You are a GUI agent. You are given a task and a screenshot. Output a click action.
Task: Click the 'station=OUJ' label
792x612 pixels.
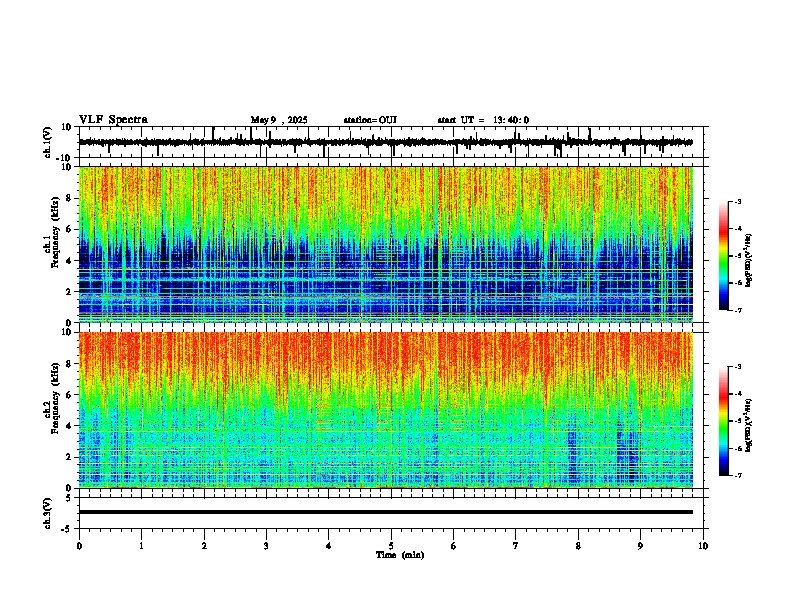[370, 120]
